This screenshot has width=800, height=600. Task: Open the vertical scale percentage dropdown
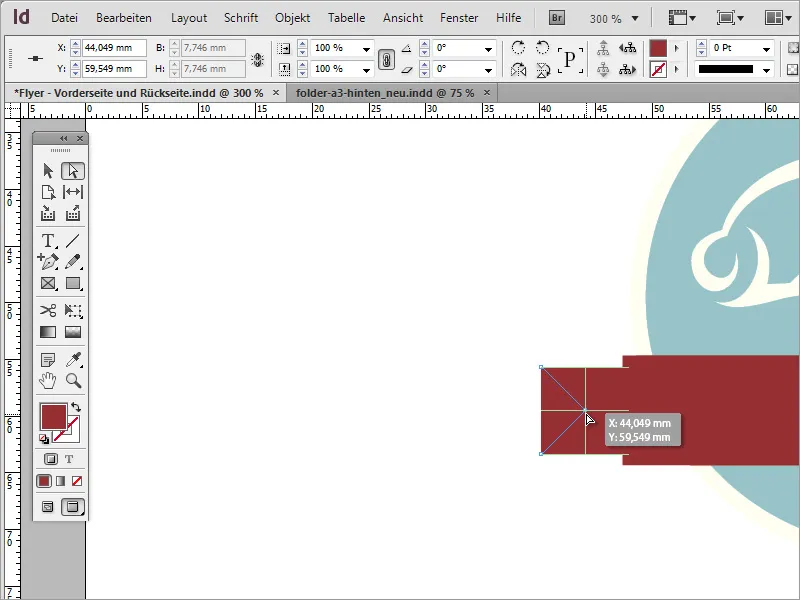[366, 70]
